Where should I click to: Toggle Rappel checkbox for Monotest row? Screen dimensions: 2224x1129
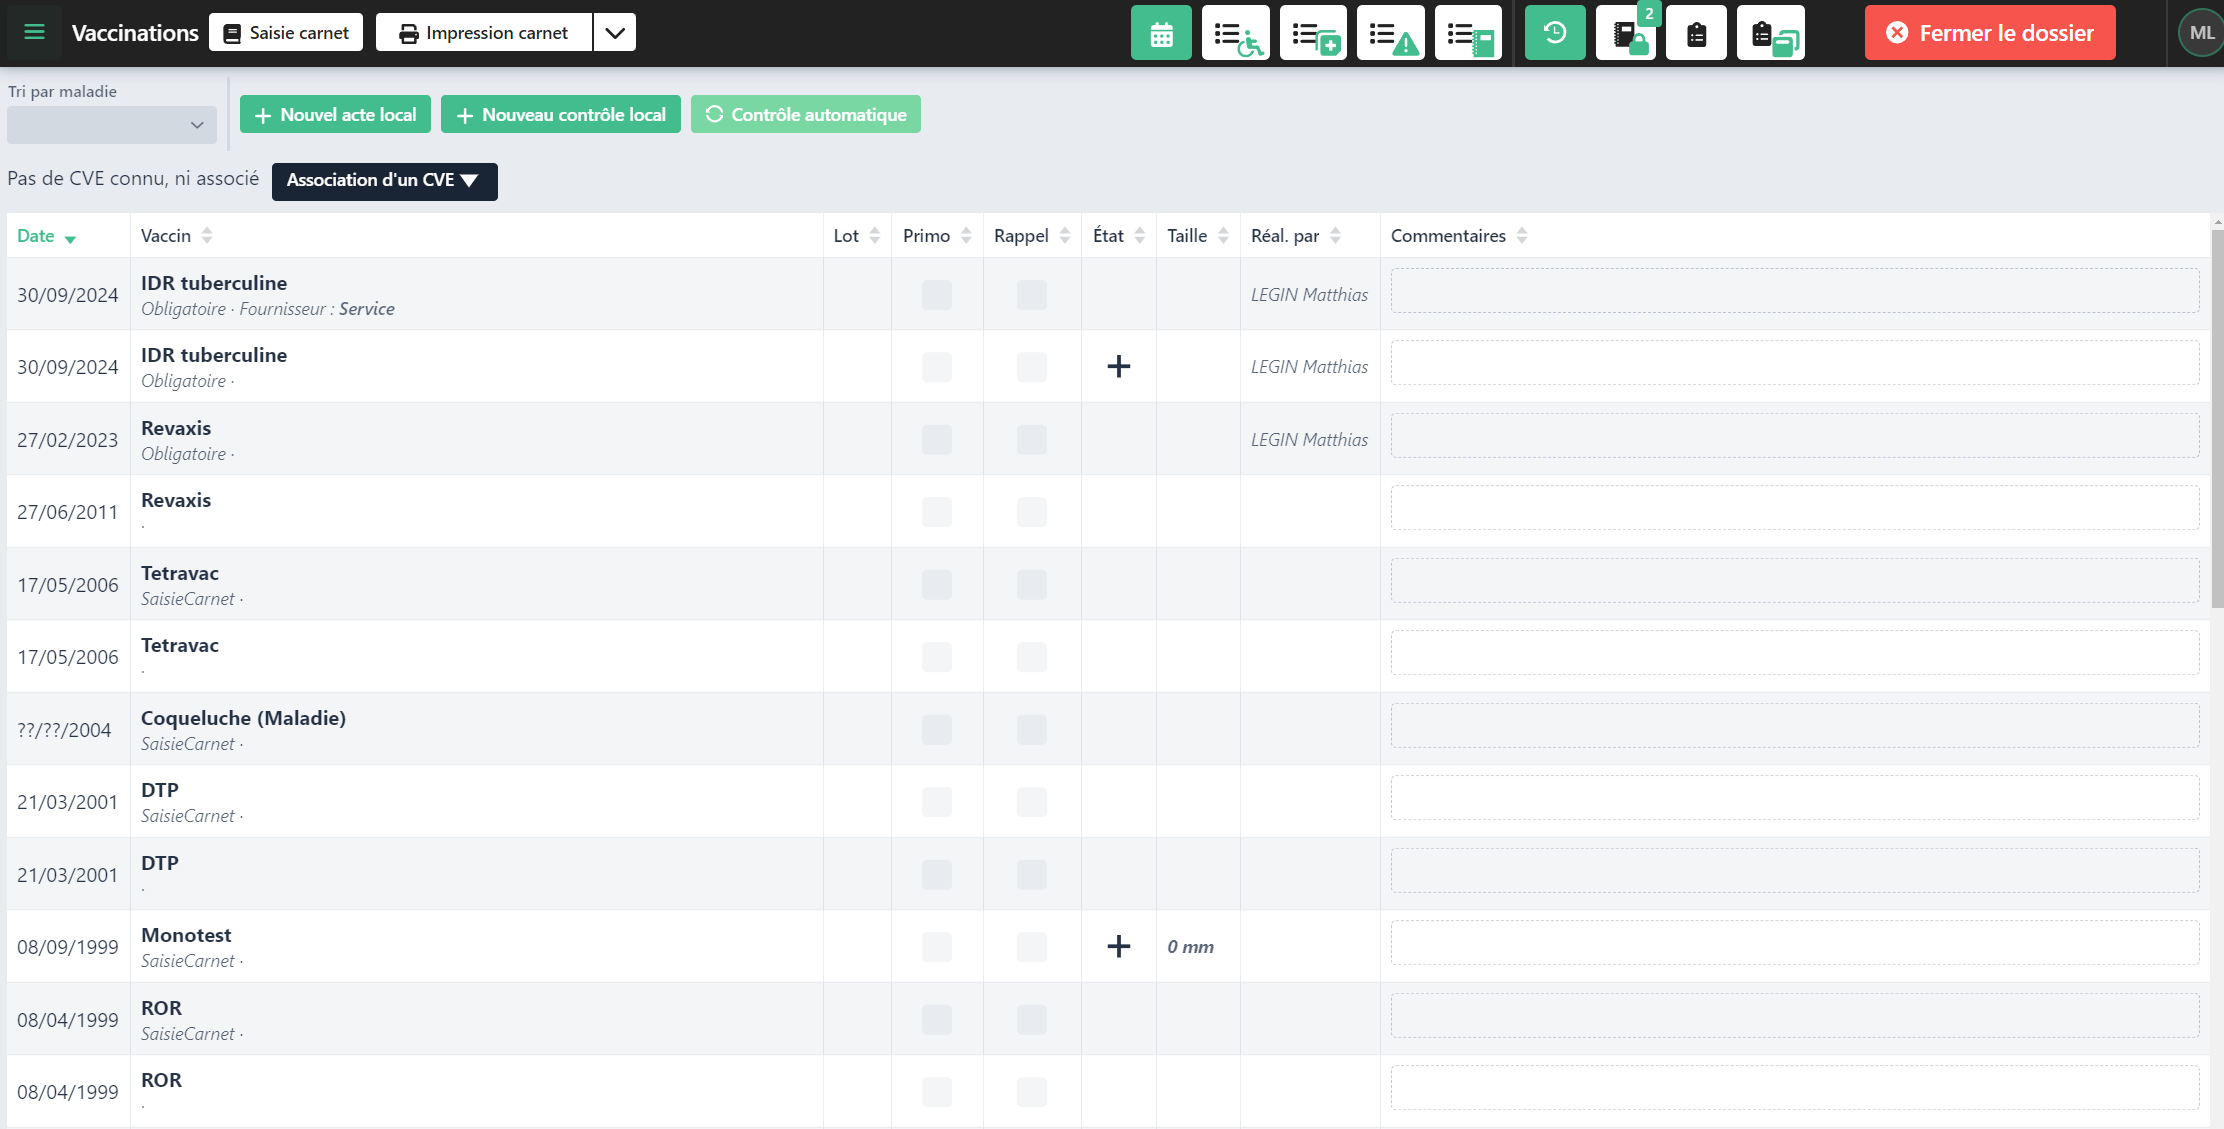click(x=1031, y=947)
